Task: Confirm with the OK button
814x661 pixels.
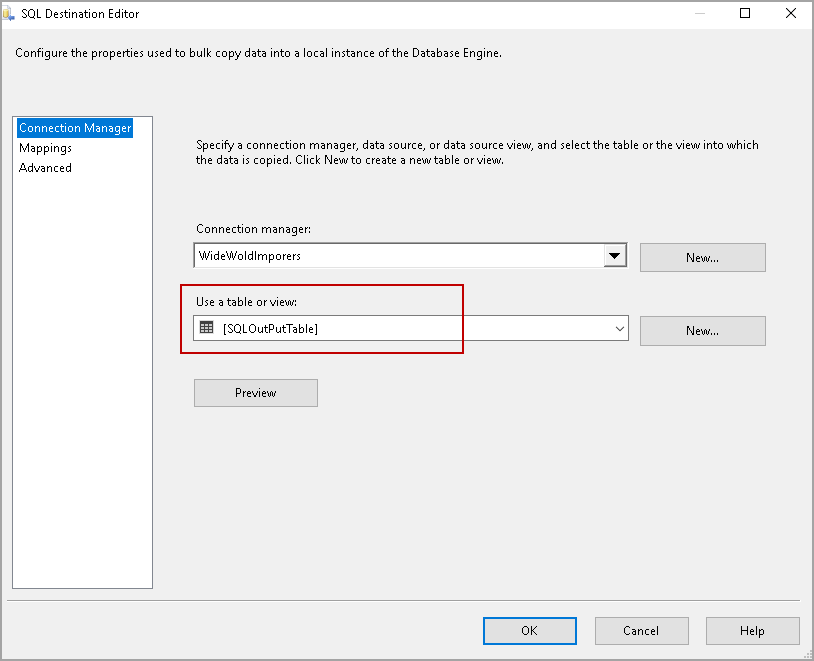Action: click(x=529, y=630)
